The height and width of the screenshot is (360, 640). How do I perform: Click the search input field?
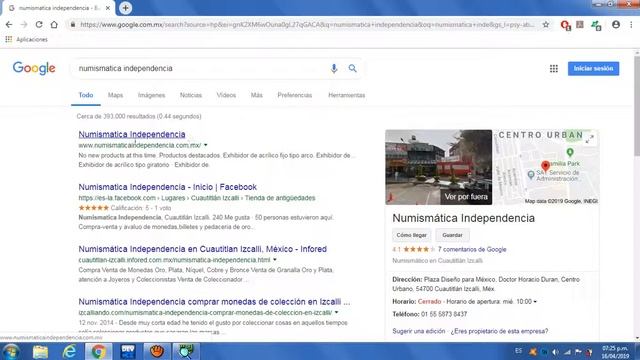click(202, 68)
